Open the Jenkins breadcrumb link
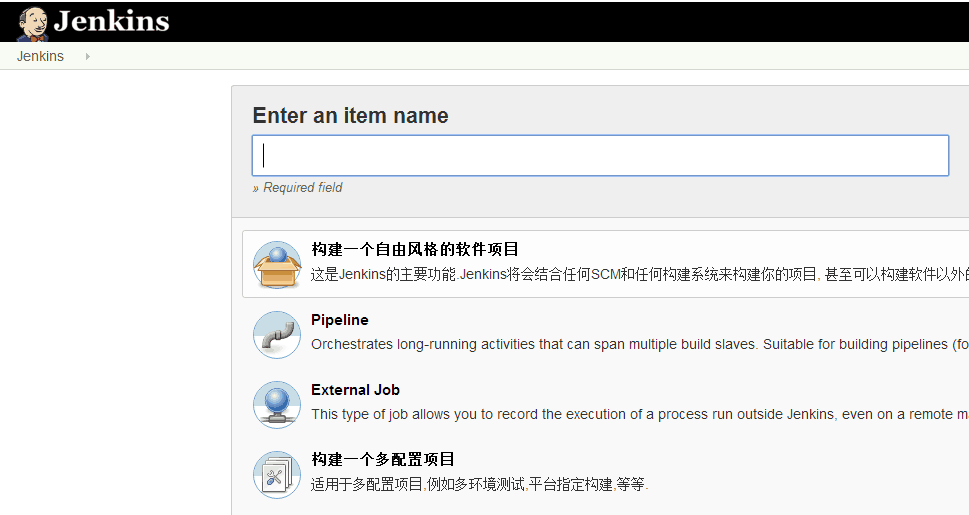Screen dimensions: 969x515 pyautogui.click(x=40, y=56)
